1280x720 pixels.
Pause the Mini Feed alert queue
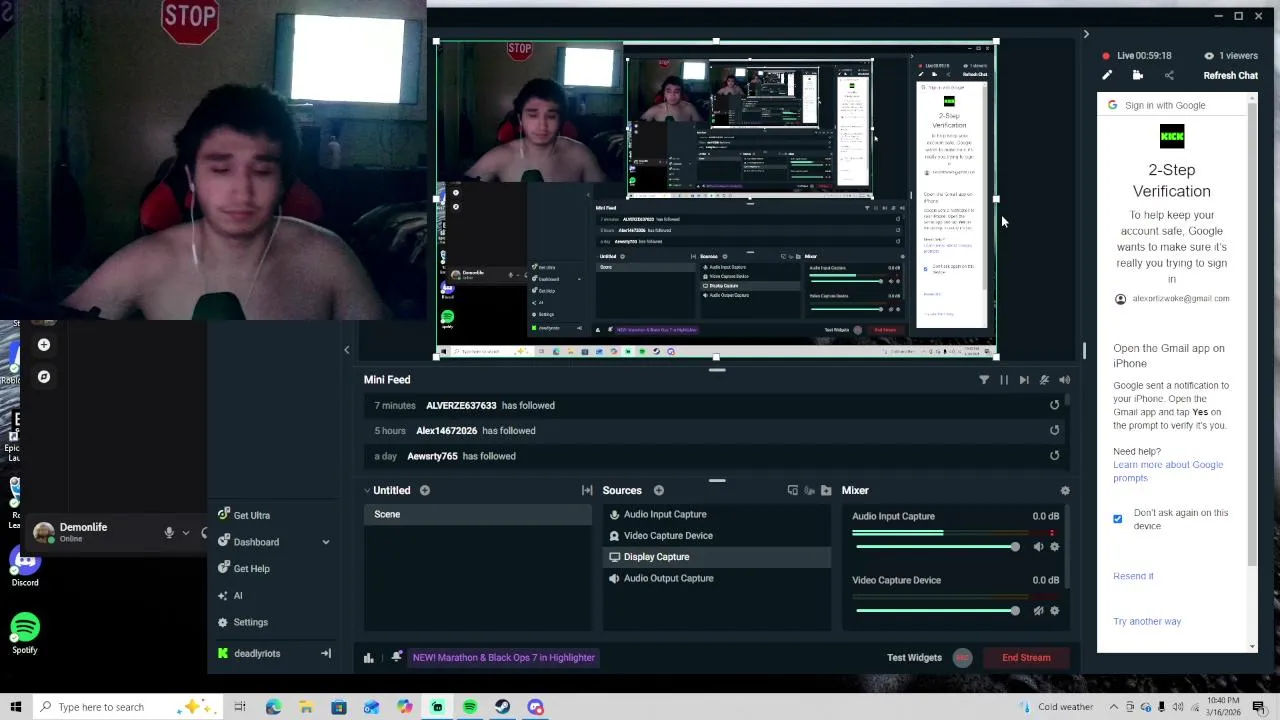point(1004,380)
